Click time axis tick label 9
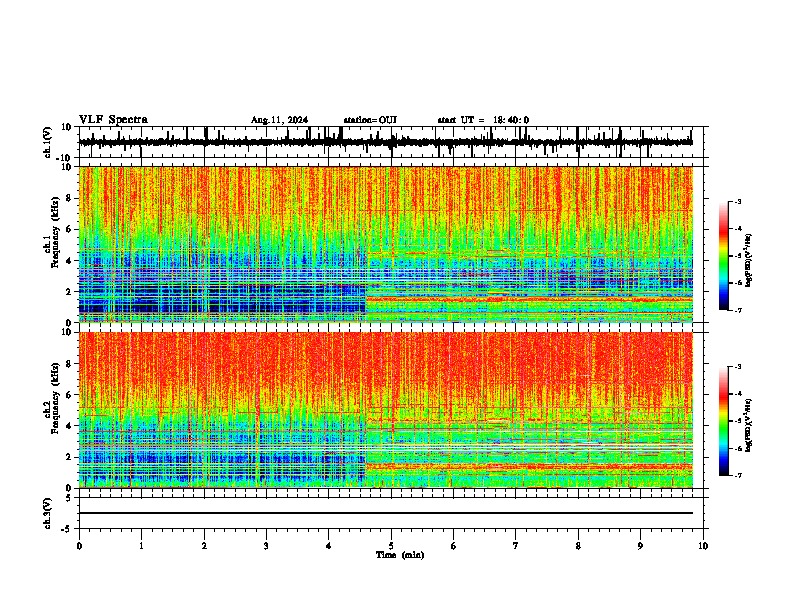 pyautogui.click(x=640, y=546)
